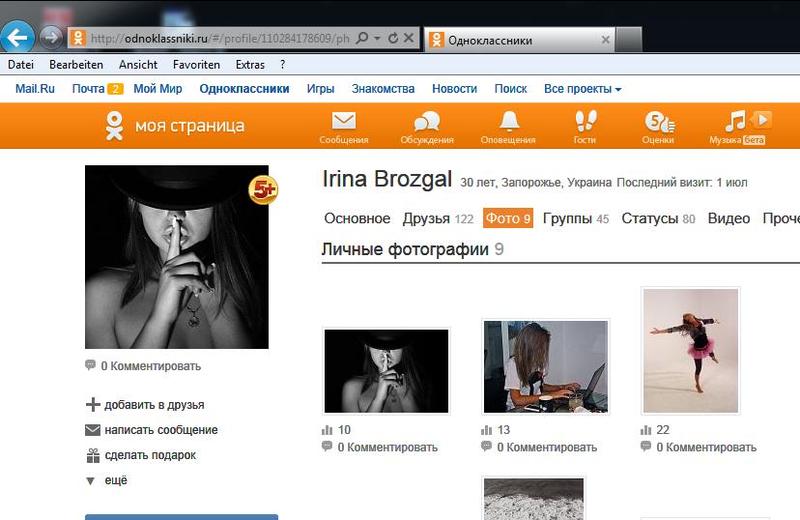Open the Новости link

coord(455,89)
